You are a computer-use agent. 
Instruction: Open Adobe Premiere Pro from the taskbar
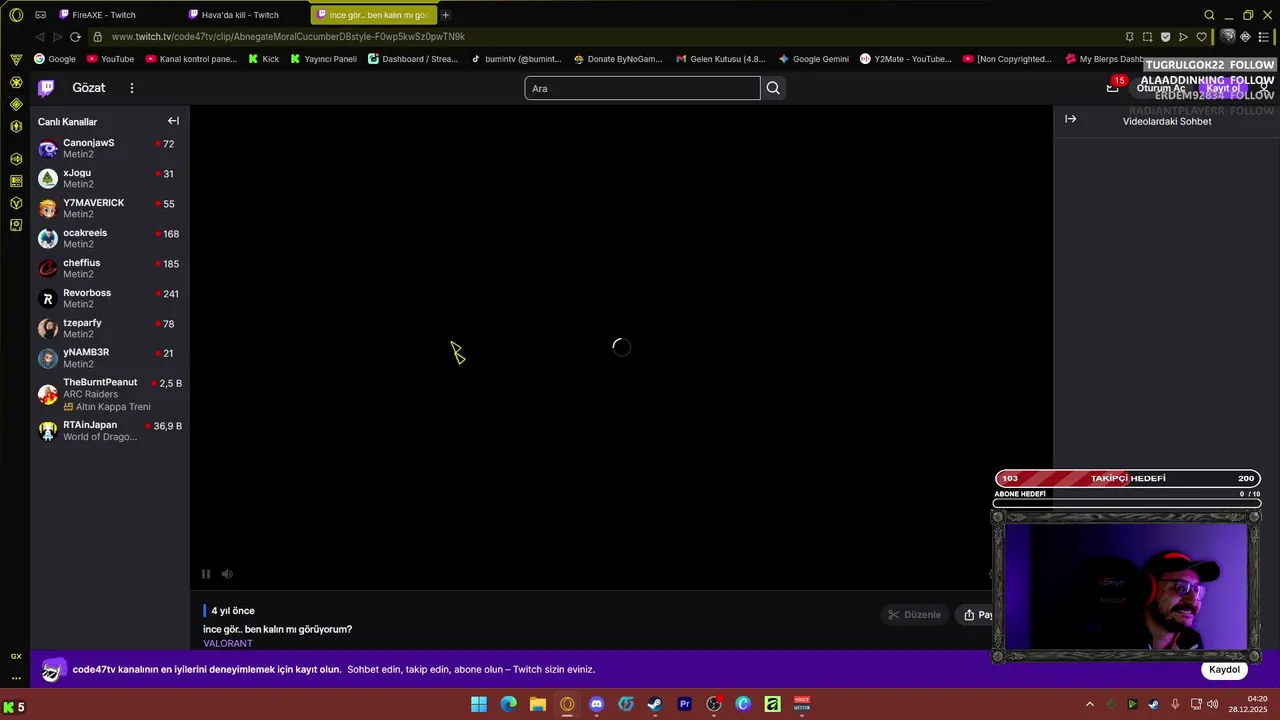685,704
